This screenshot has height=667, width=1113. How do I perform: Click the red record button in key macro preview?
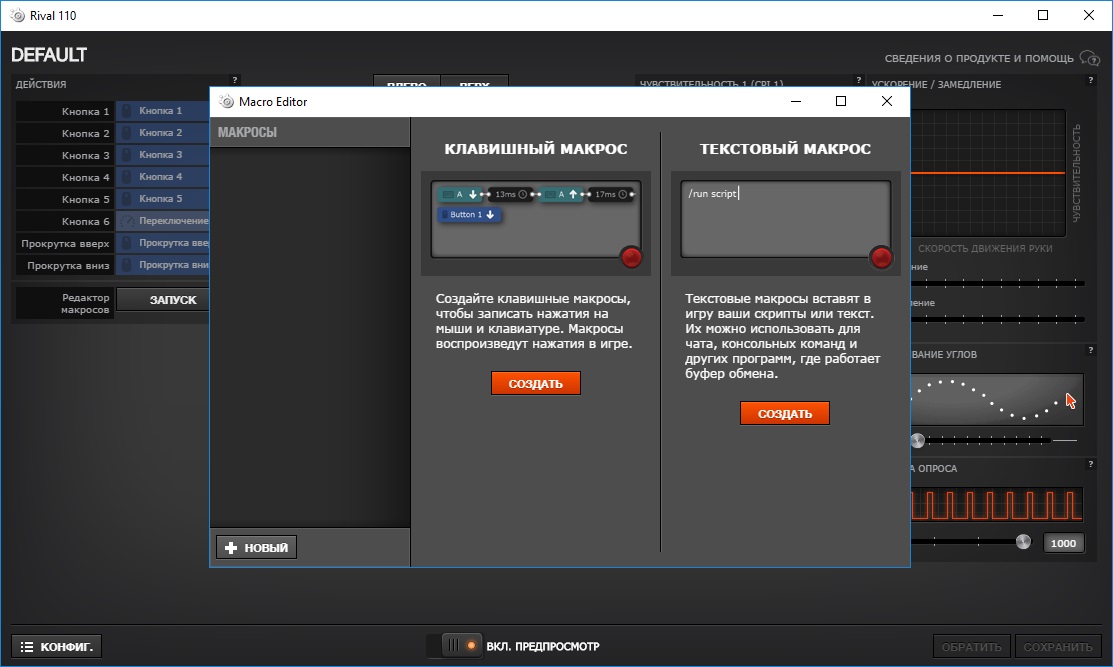point(631,257)
